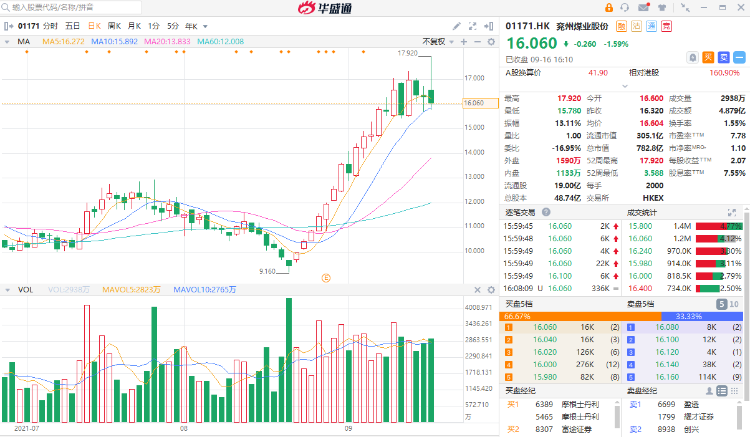
Task: Switch to 五日 five-day chart tab
Action: click(x=72, y=26)
